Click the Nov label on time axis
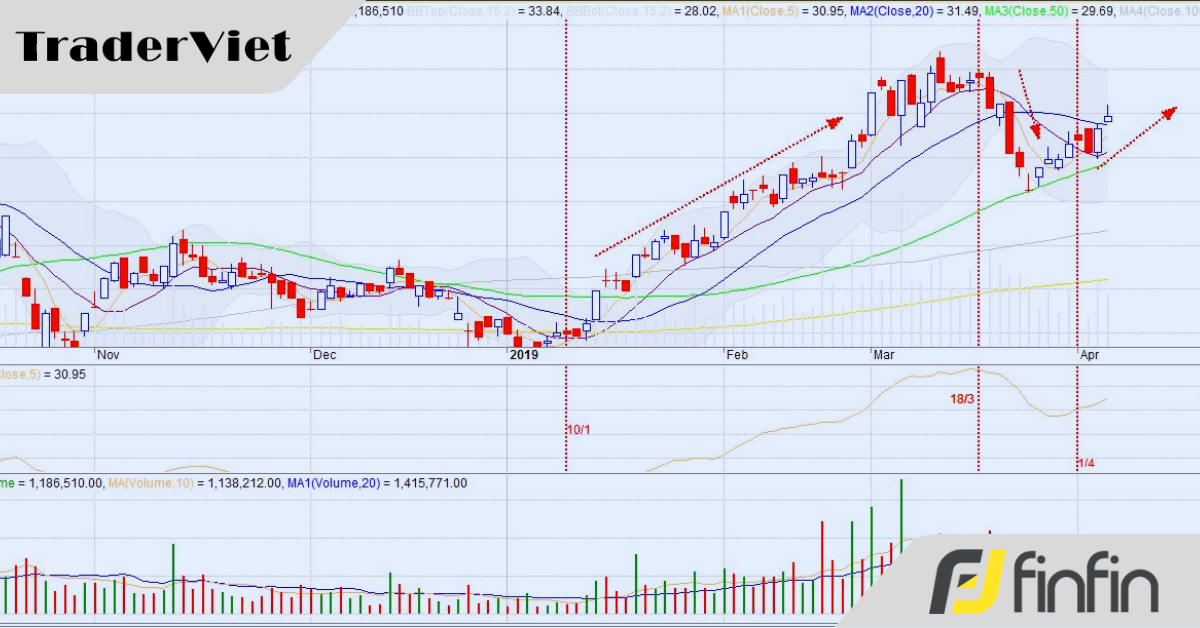 (106, 355)
